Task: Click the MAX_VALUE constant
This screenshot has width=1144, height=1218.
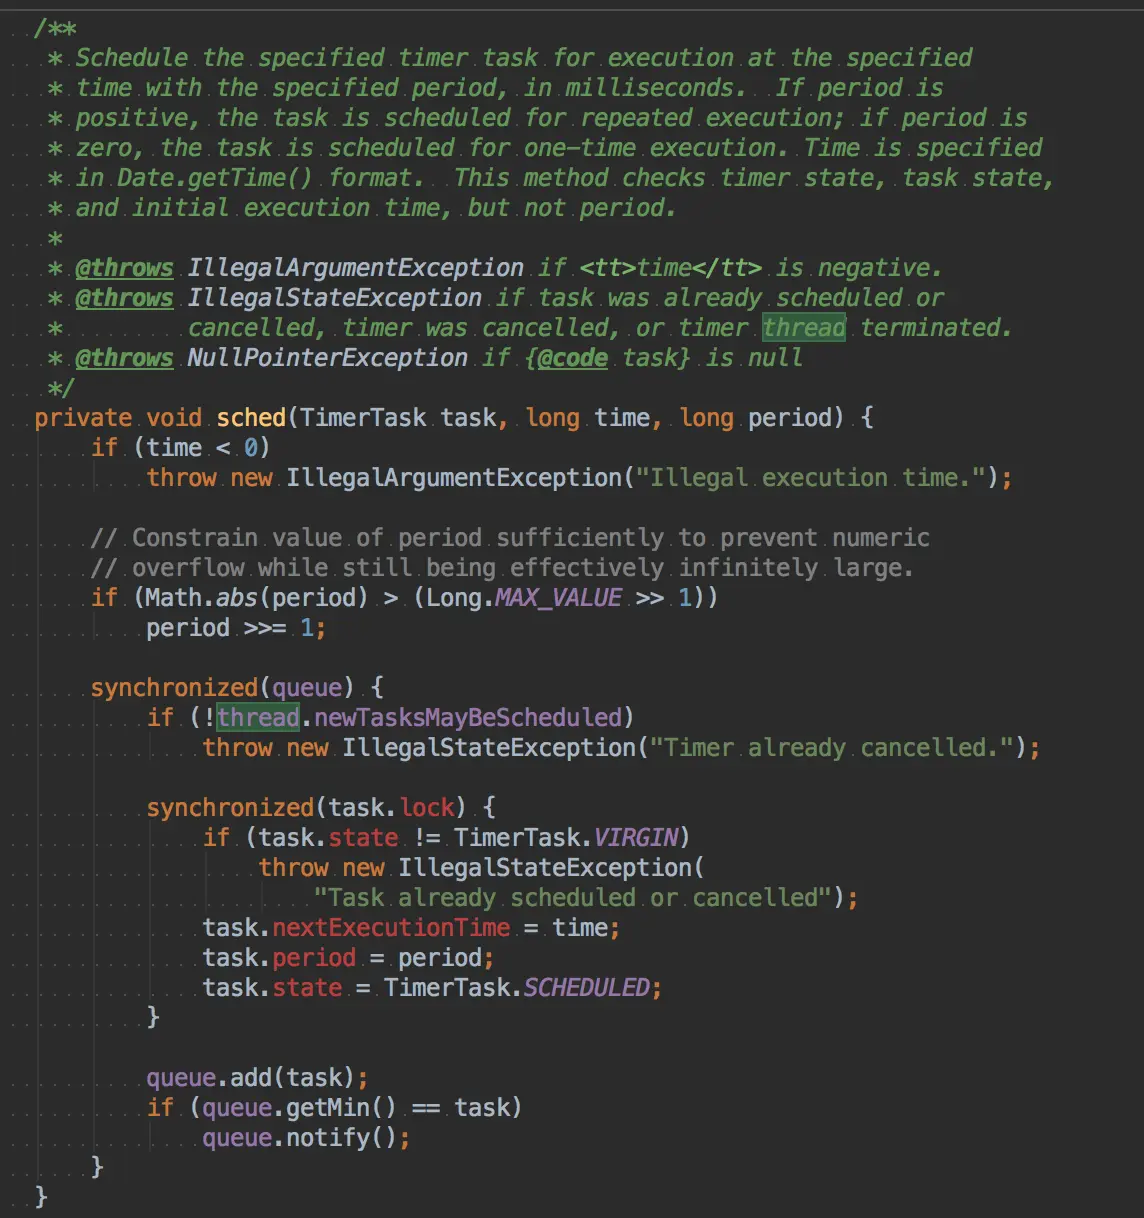Action: pos(559,597)
